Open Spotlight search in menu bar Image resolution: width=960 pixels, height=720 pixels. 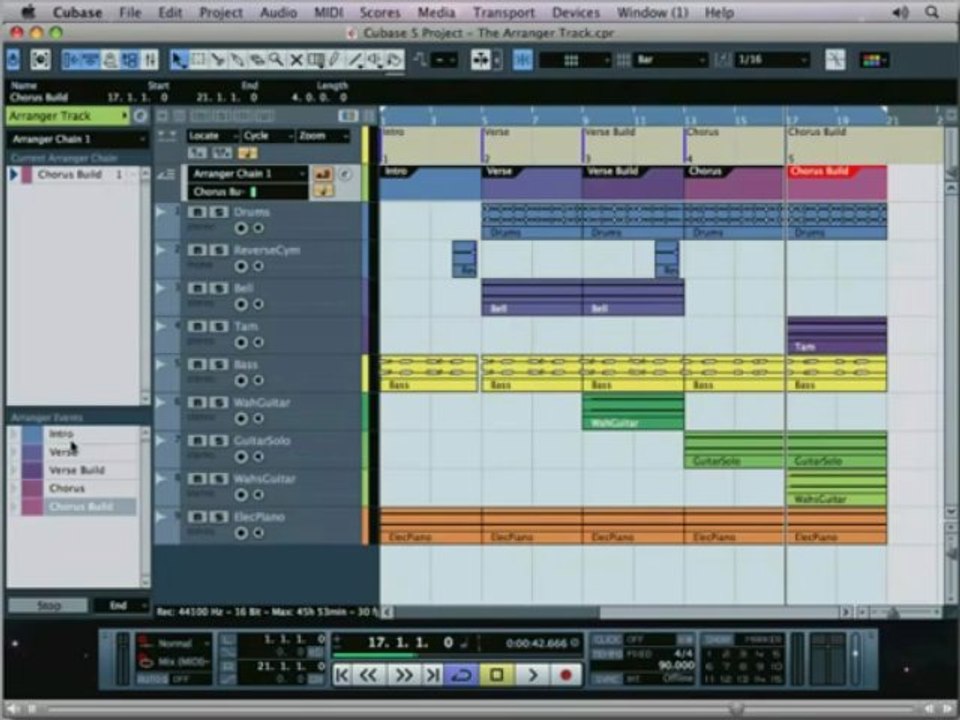point(932,12)
